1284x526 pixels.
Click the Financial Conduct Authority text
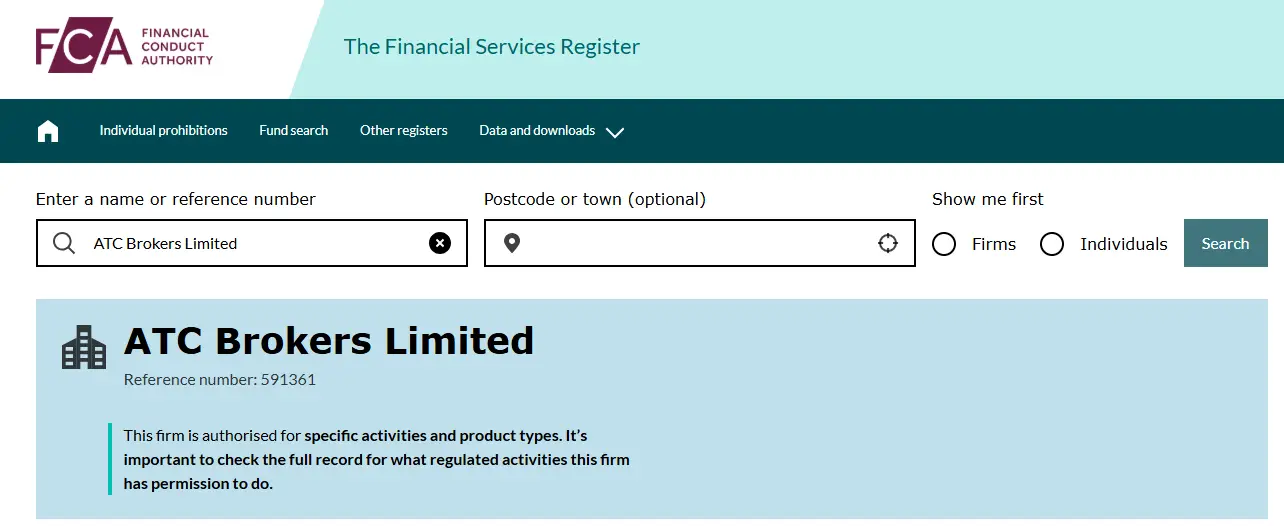(177, 47)
